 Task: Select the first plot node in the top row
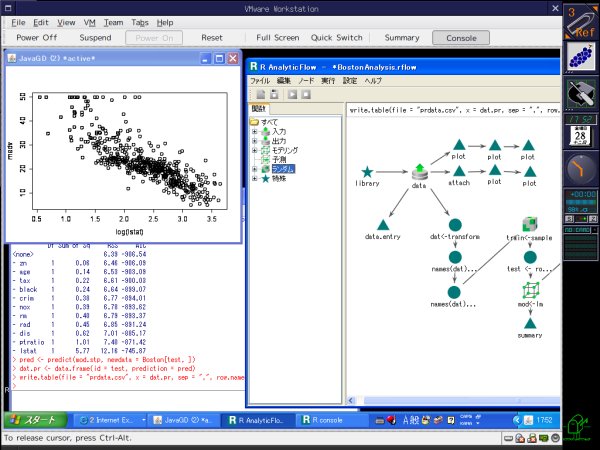pos(459,145)
